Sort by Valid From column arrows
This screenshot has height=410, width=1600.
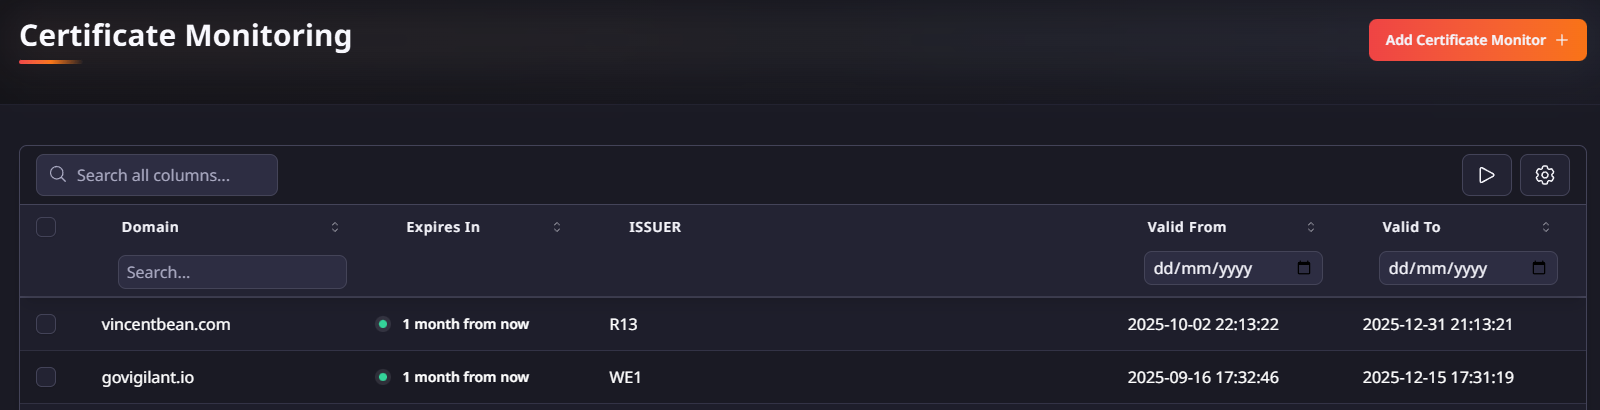pos(1311,227)
